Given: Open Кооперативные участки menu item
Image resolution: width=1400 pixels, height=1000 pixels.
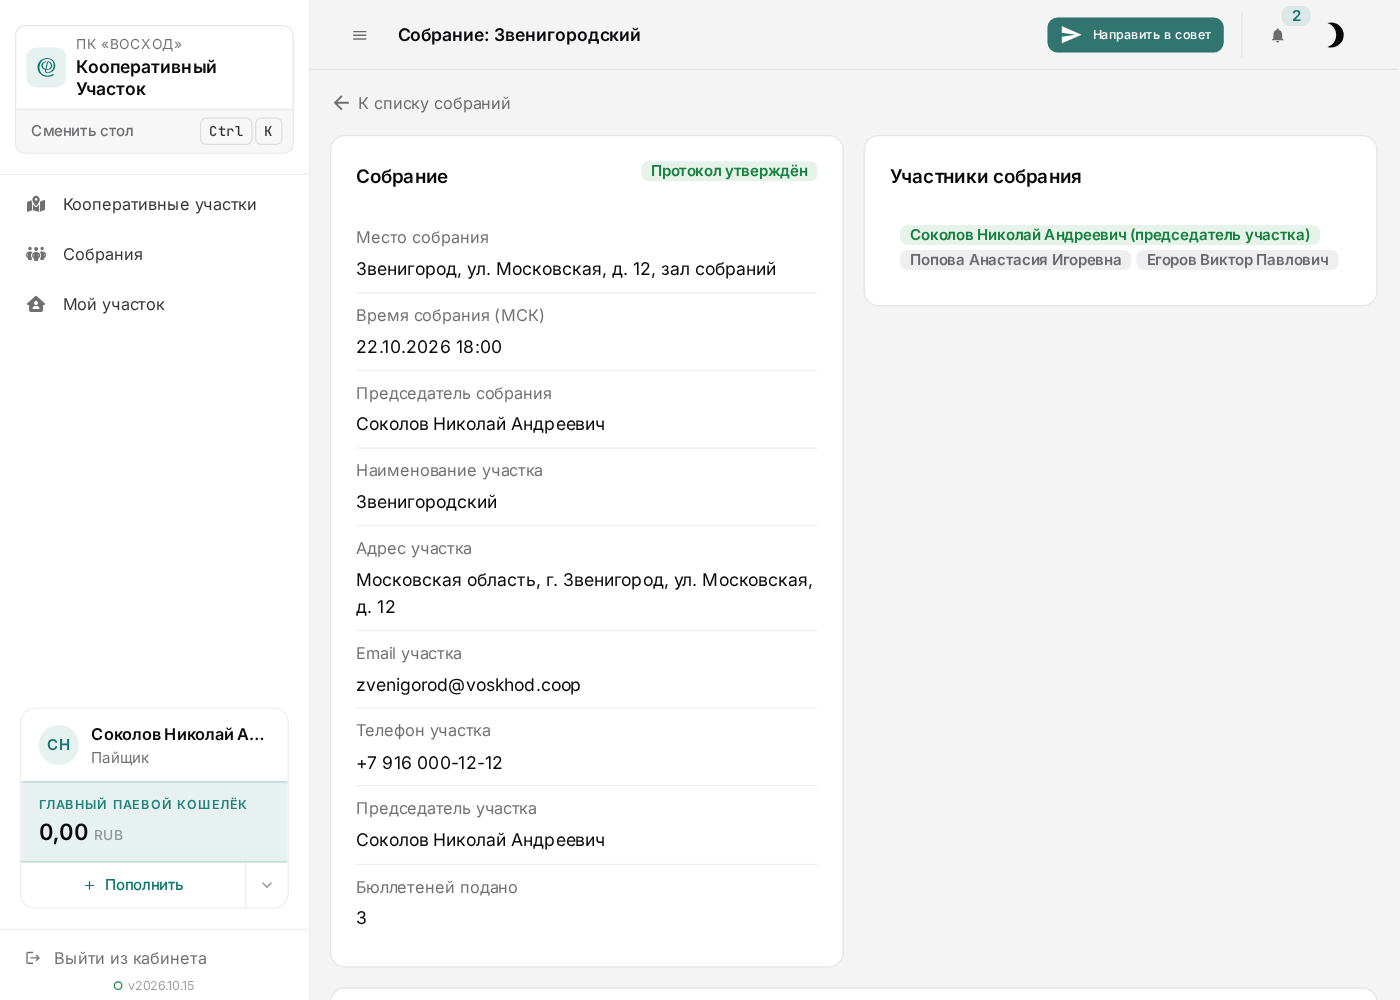Looking at the screenshot, I should pyautogui.click(x=155, y=204).
